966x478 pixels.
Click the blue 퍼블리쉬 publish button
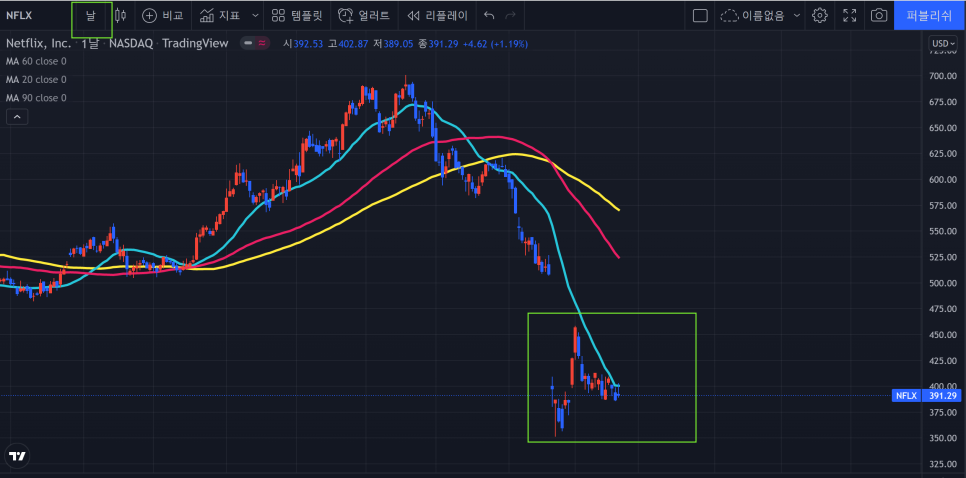[x=930, y=16]
